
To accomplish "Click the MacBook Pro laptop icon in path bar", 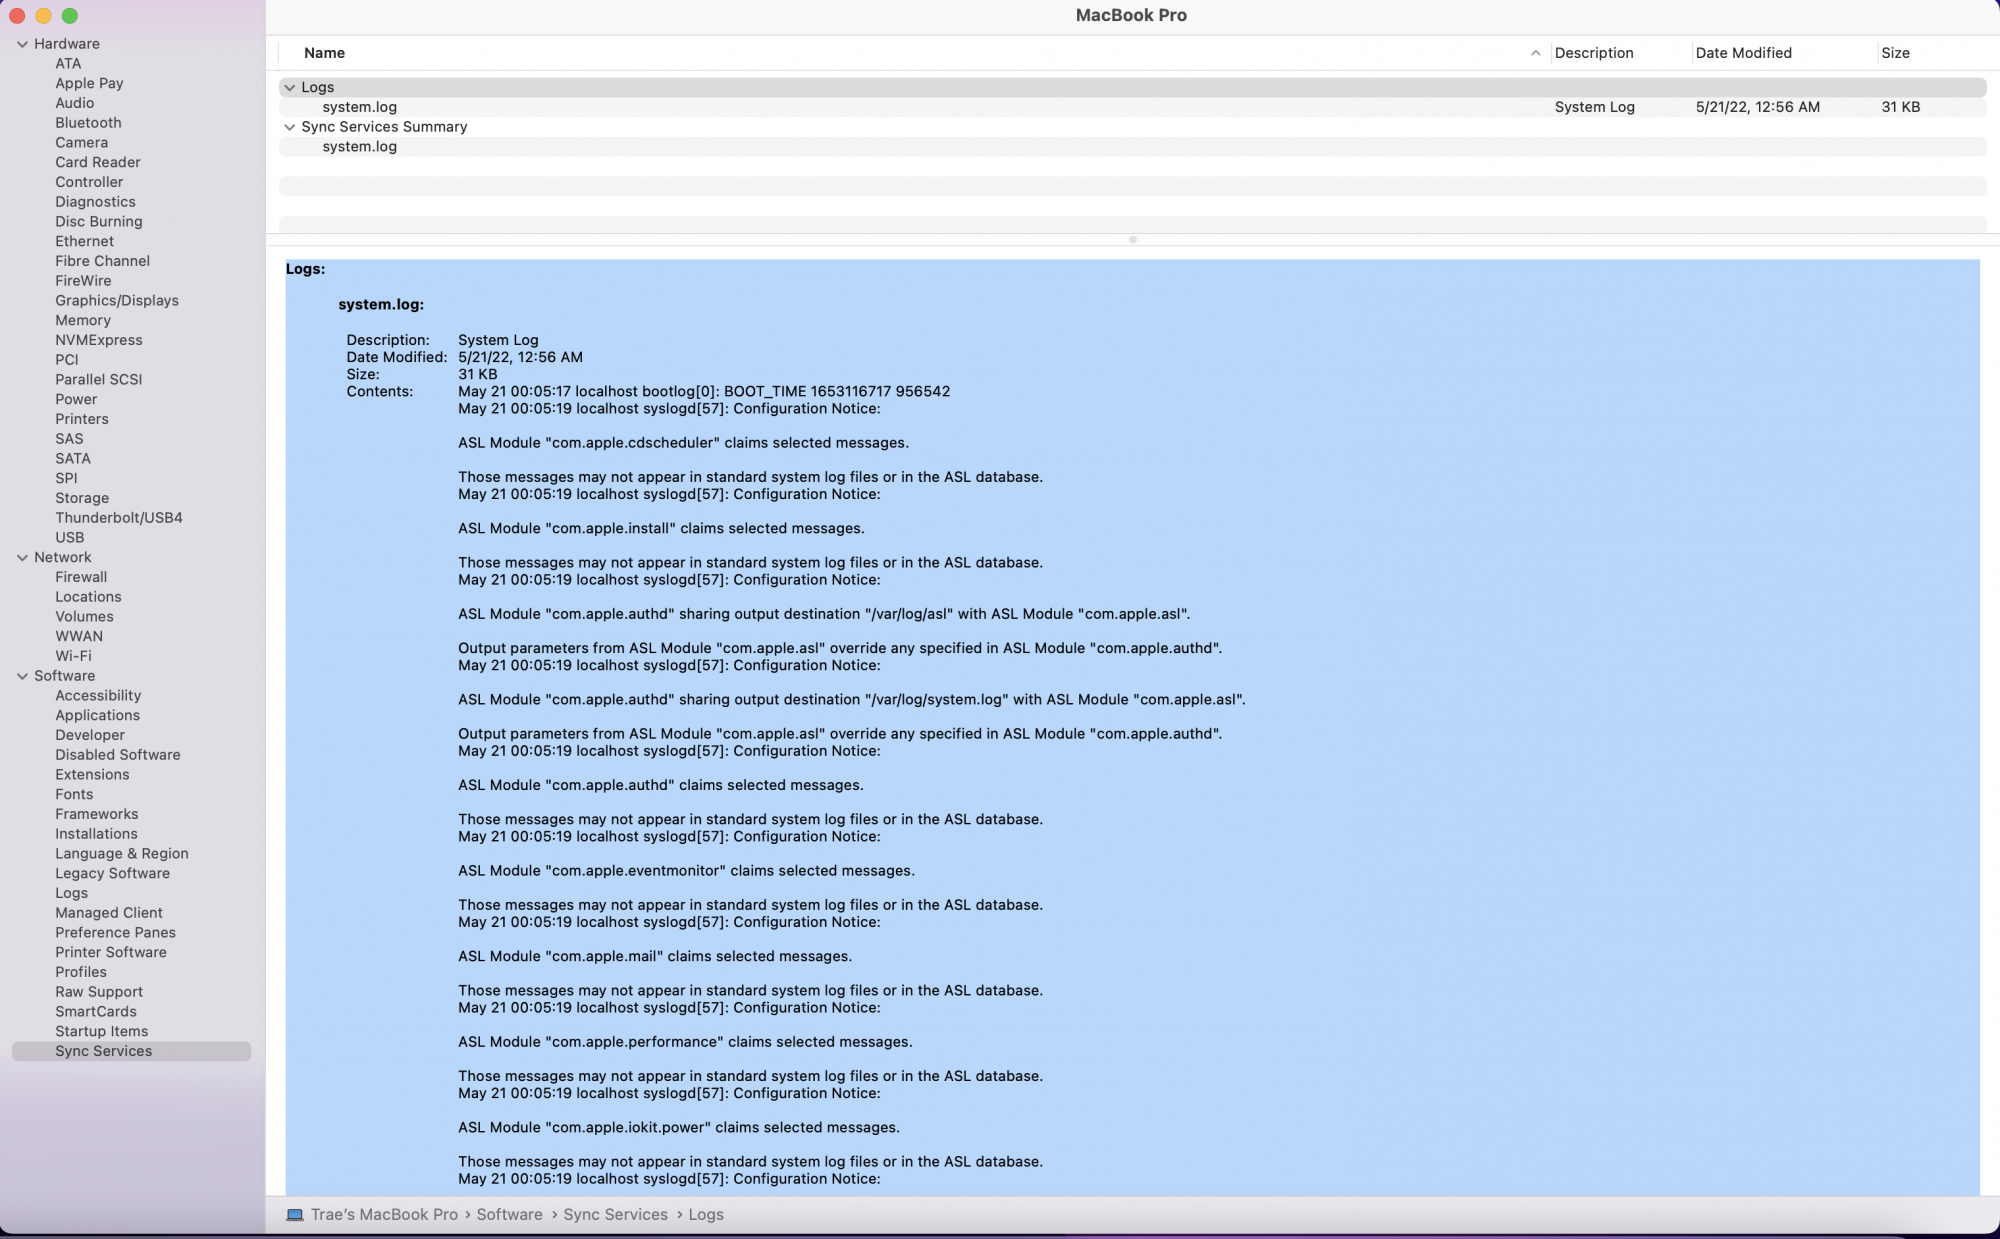I will point(295,1214).
